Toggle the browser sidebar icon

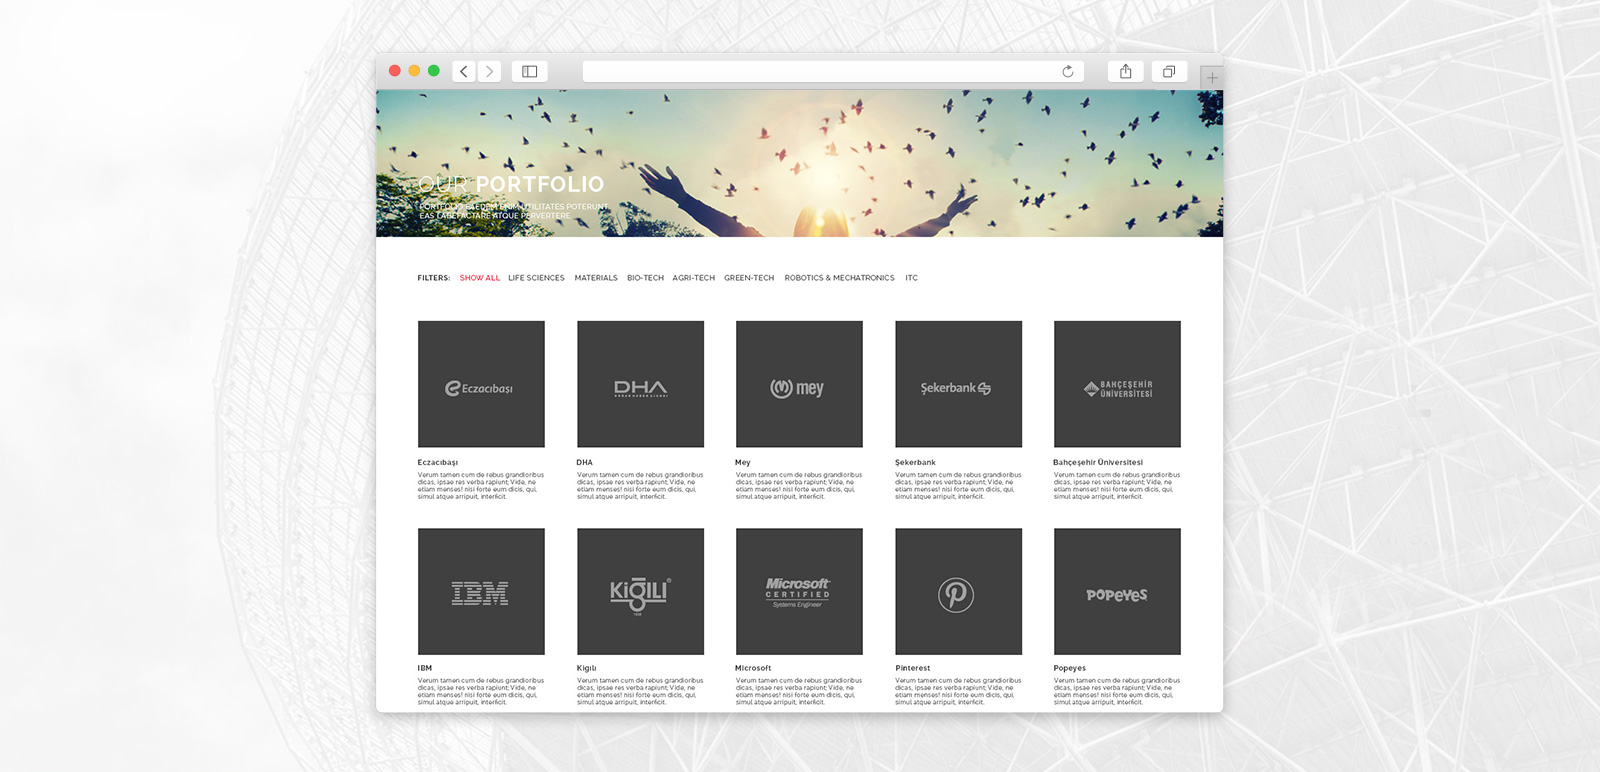pos(530,71)
